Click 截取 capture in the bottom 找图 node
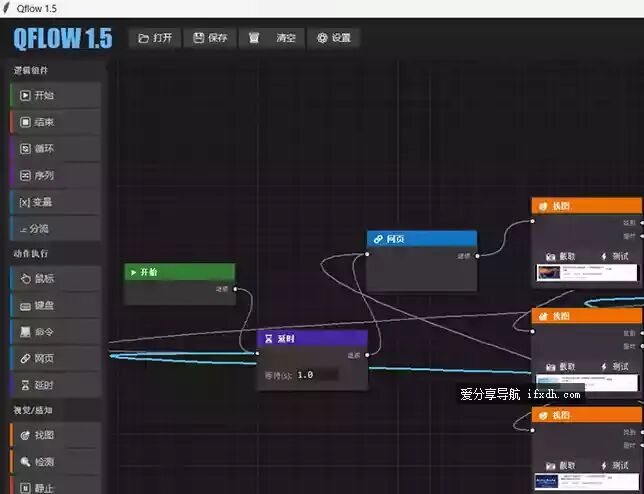Image resolution: width=644 pixels, height=494 pixels. click(561, 466)
